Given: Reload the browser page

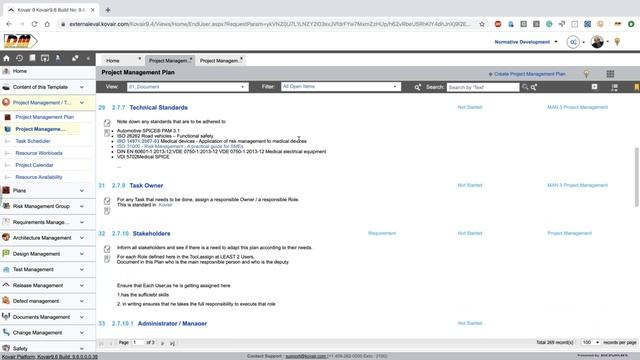Looking at the screenshot, I should (34, 24).
